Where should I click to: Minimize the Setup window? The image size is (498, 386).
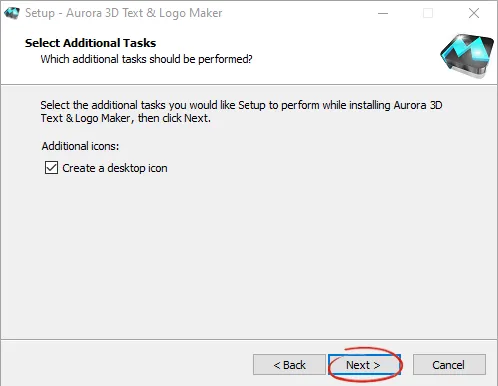tap(383, 13)
